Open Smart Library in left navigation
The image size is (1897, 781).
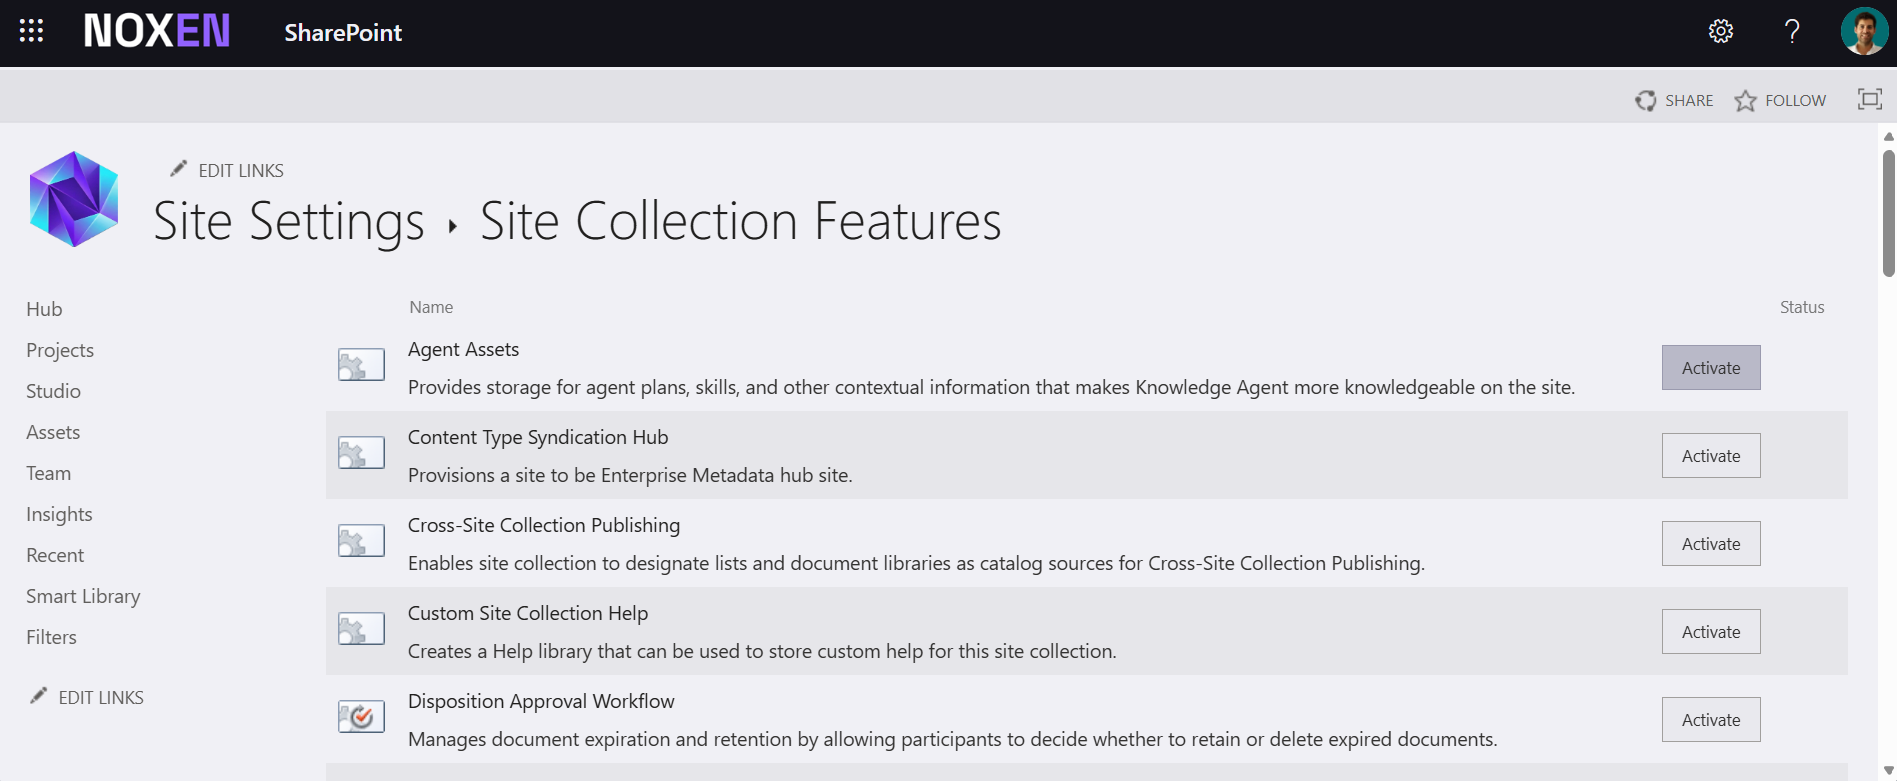(83, 596)
